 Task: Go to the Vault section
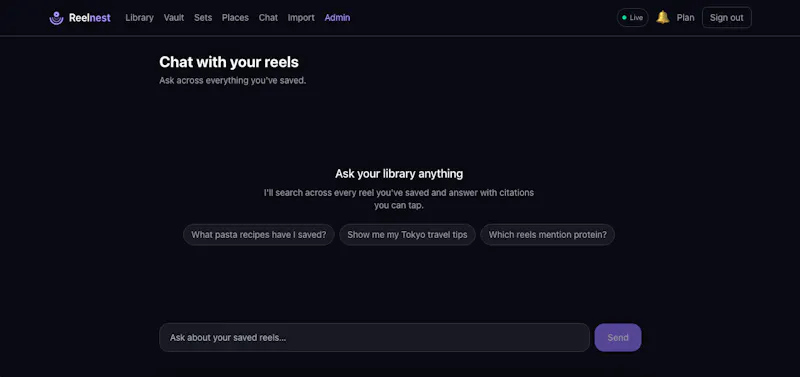tap(174, 18)
